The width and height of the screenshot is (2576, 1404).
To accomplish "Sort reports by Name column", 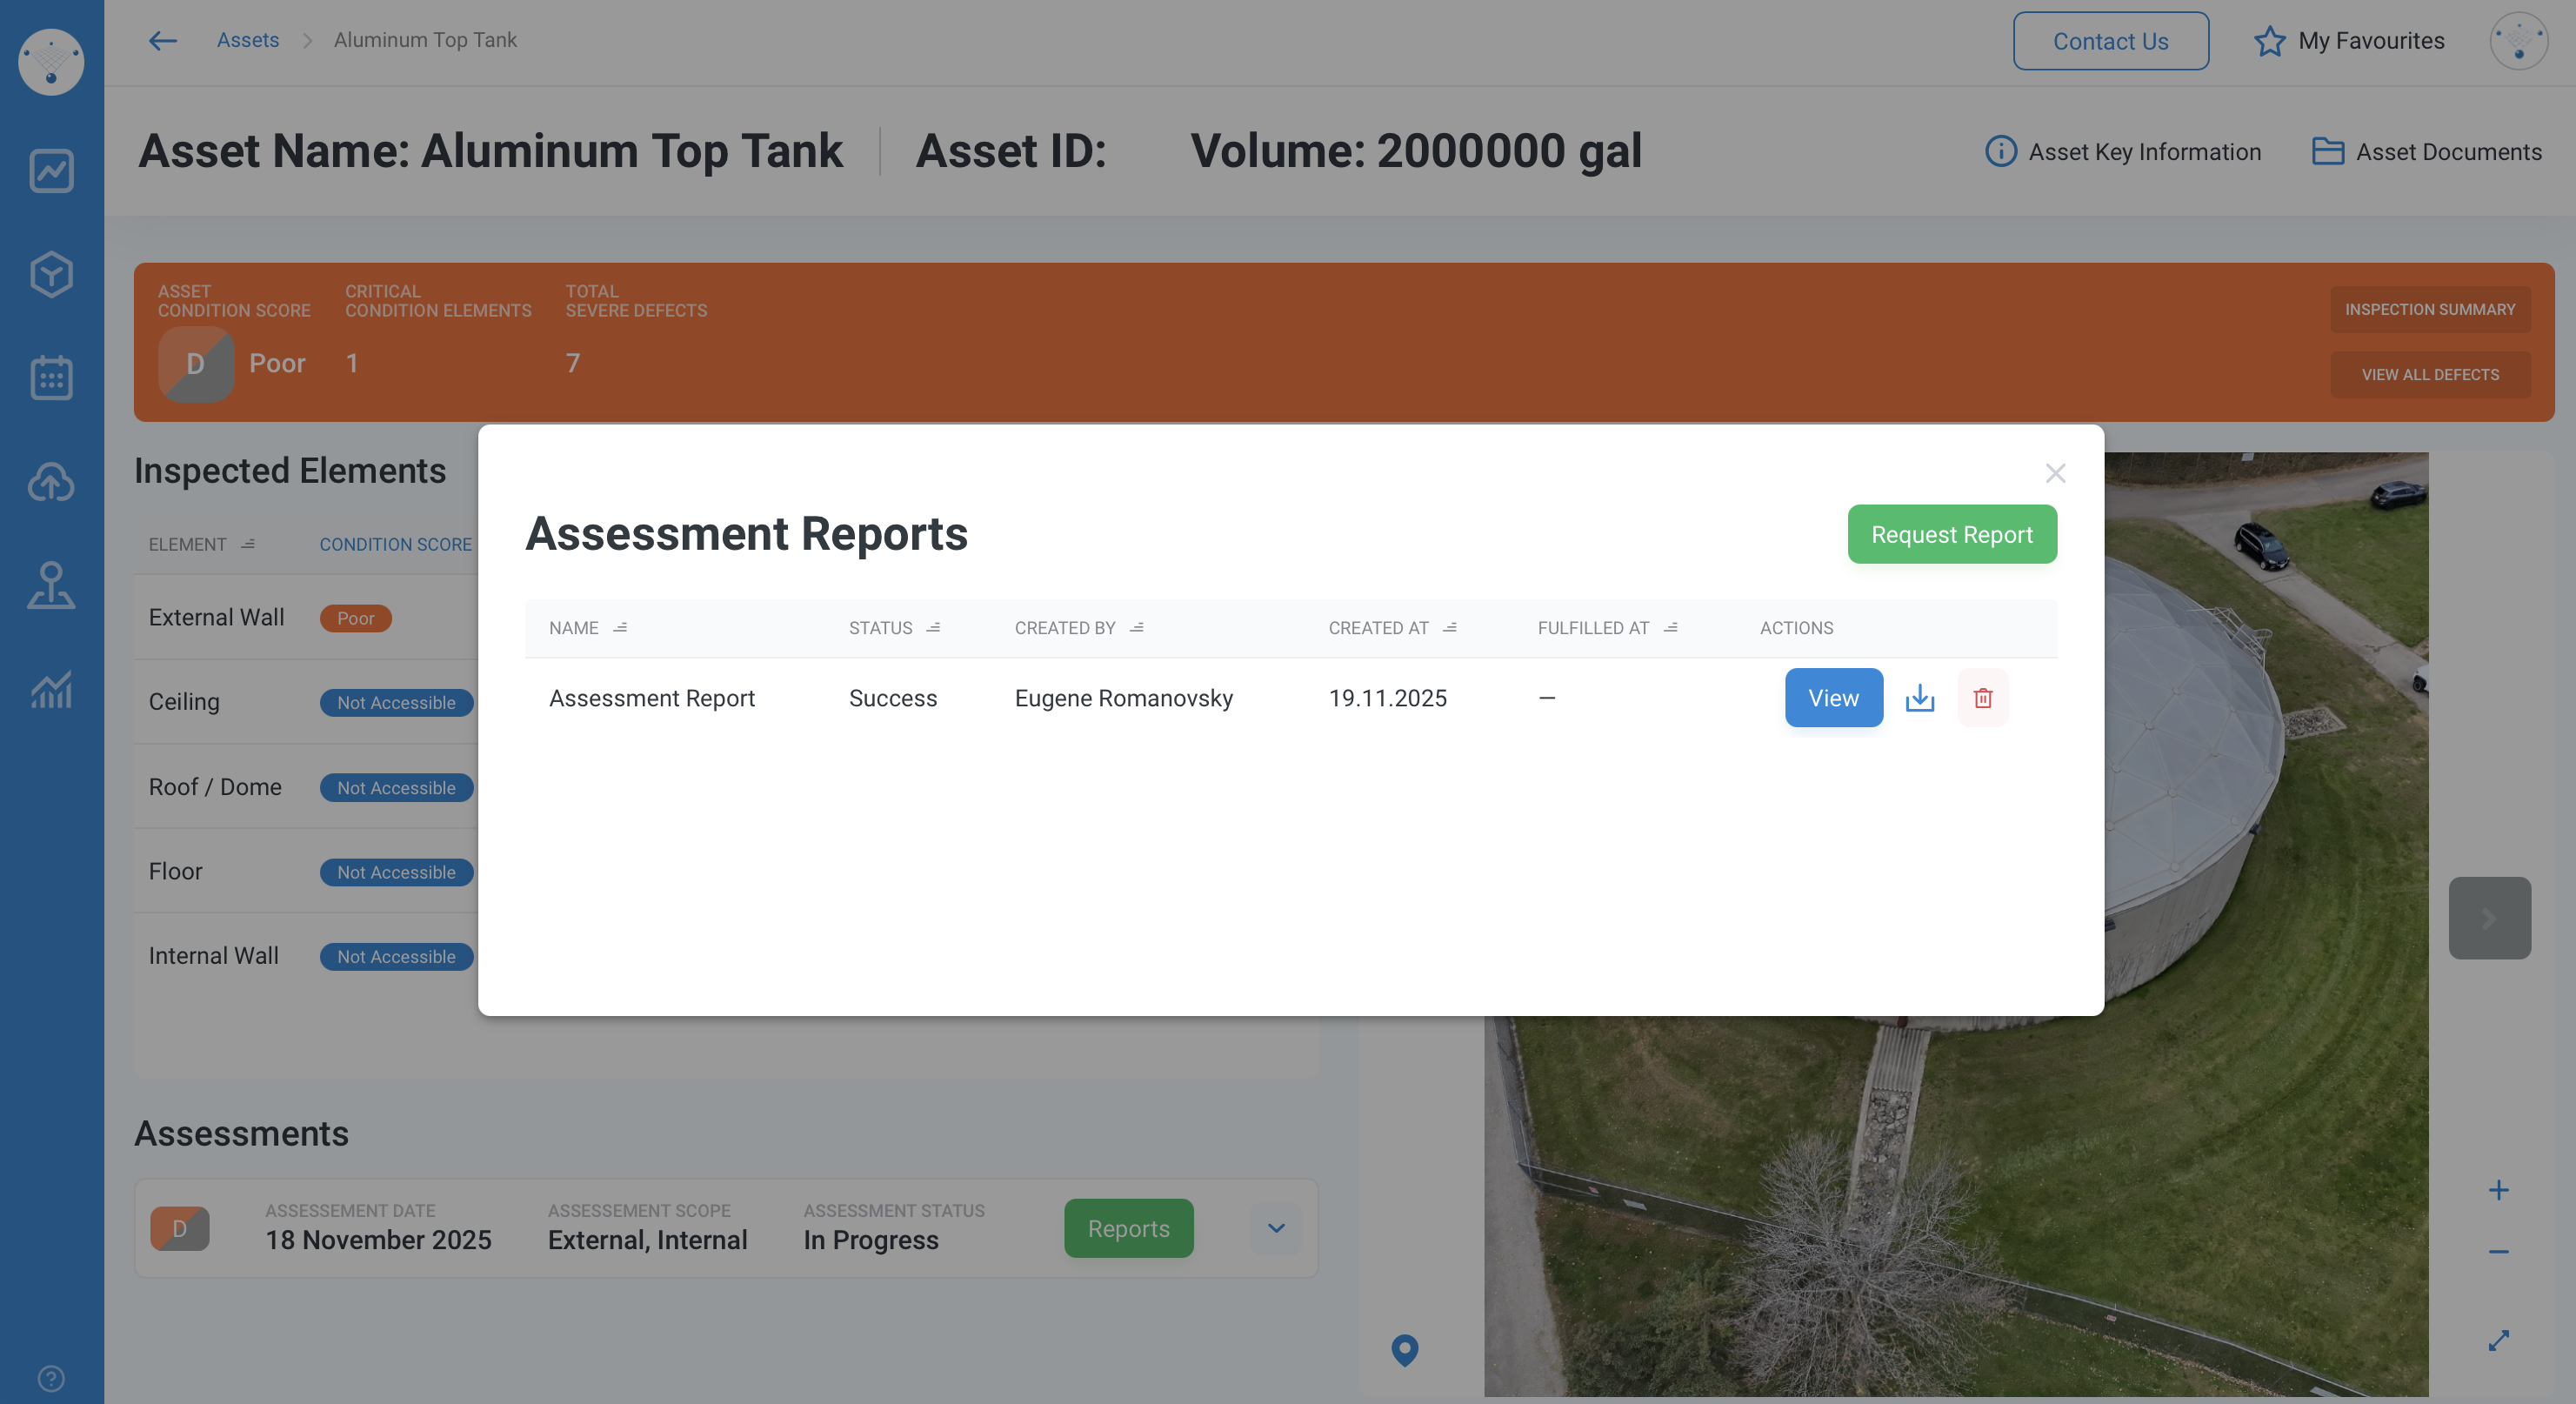I will point(620,628).
